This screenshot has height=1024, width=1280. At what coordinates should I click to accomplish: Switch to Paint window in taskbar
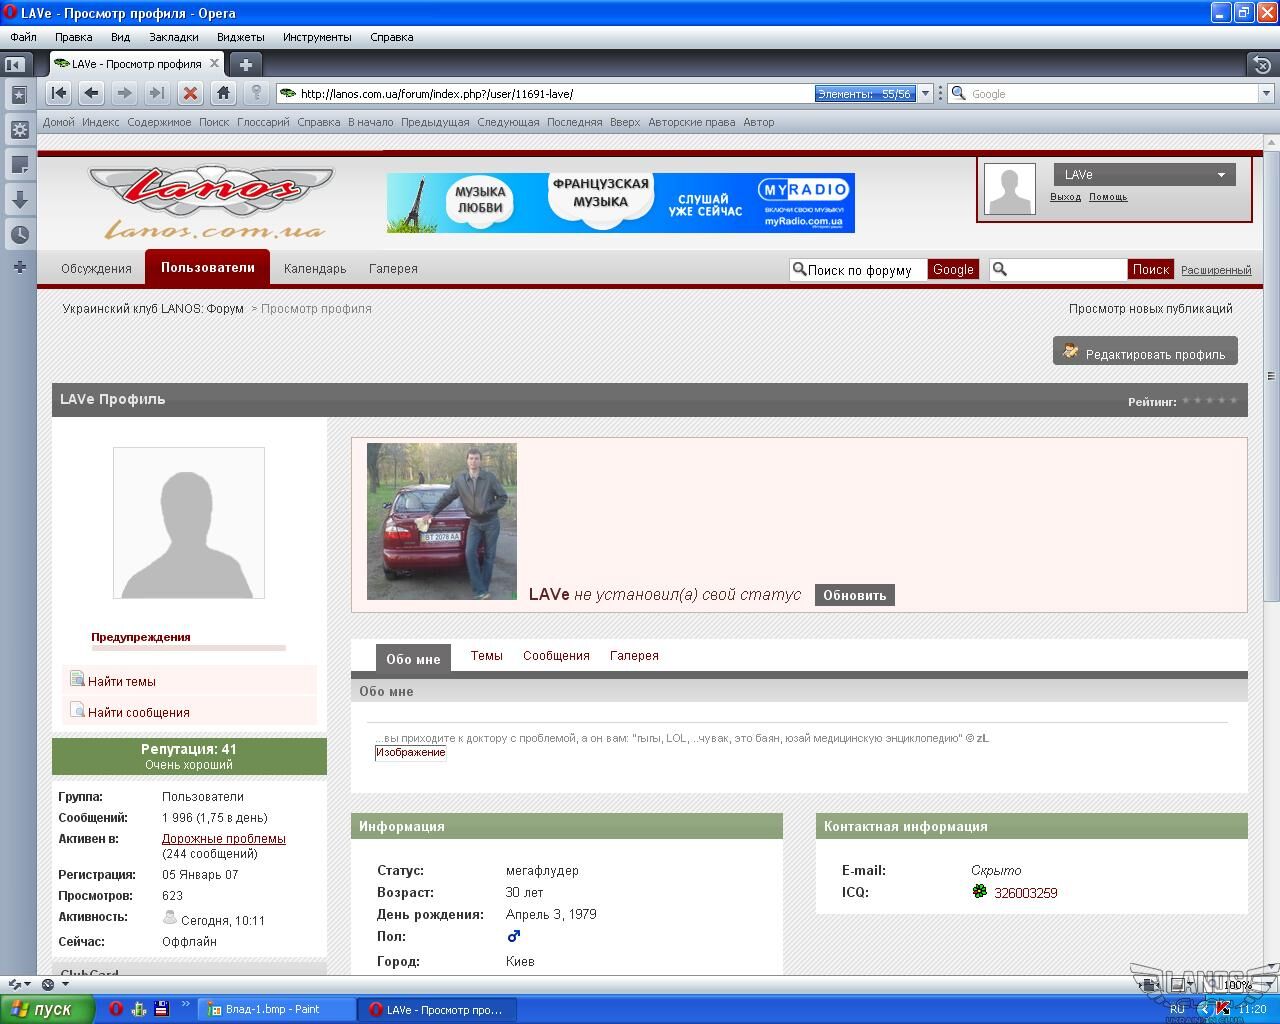pos(277,1009)
